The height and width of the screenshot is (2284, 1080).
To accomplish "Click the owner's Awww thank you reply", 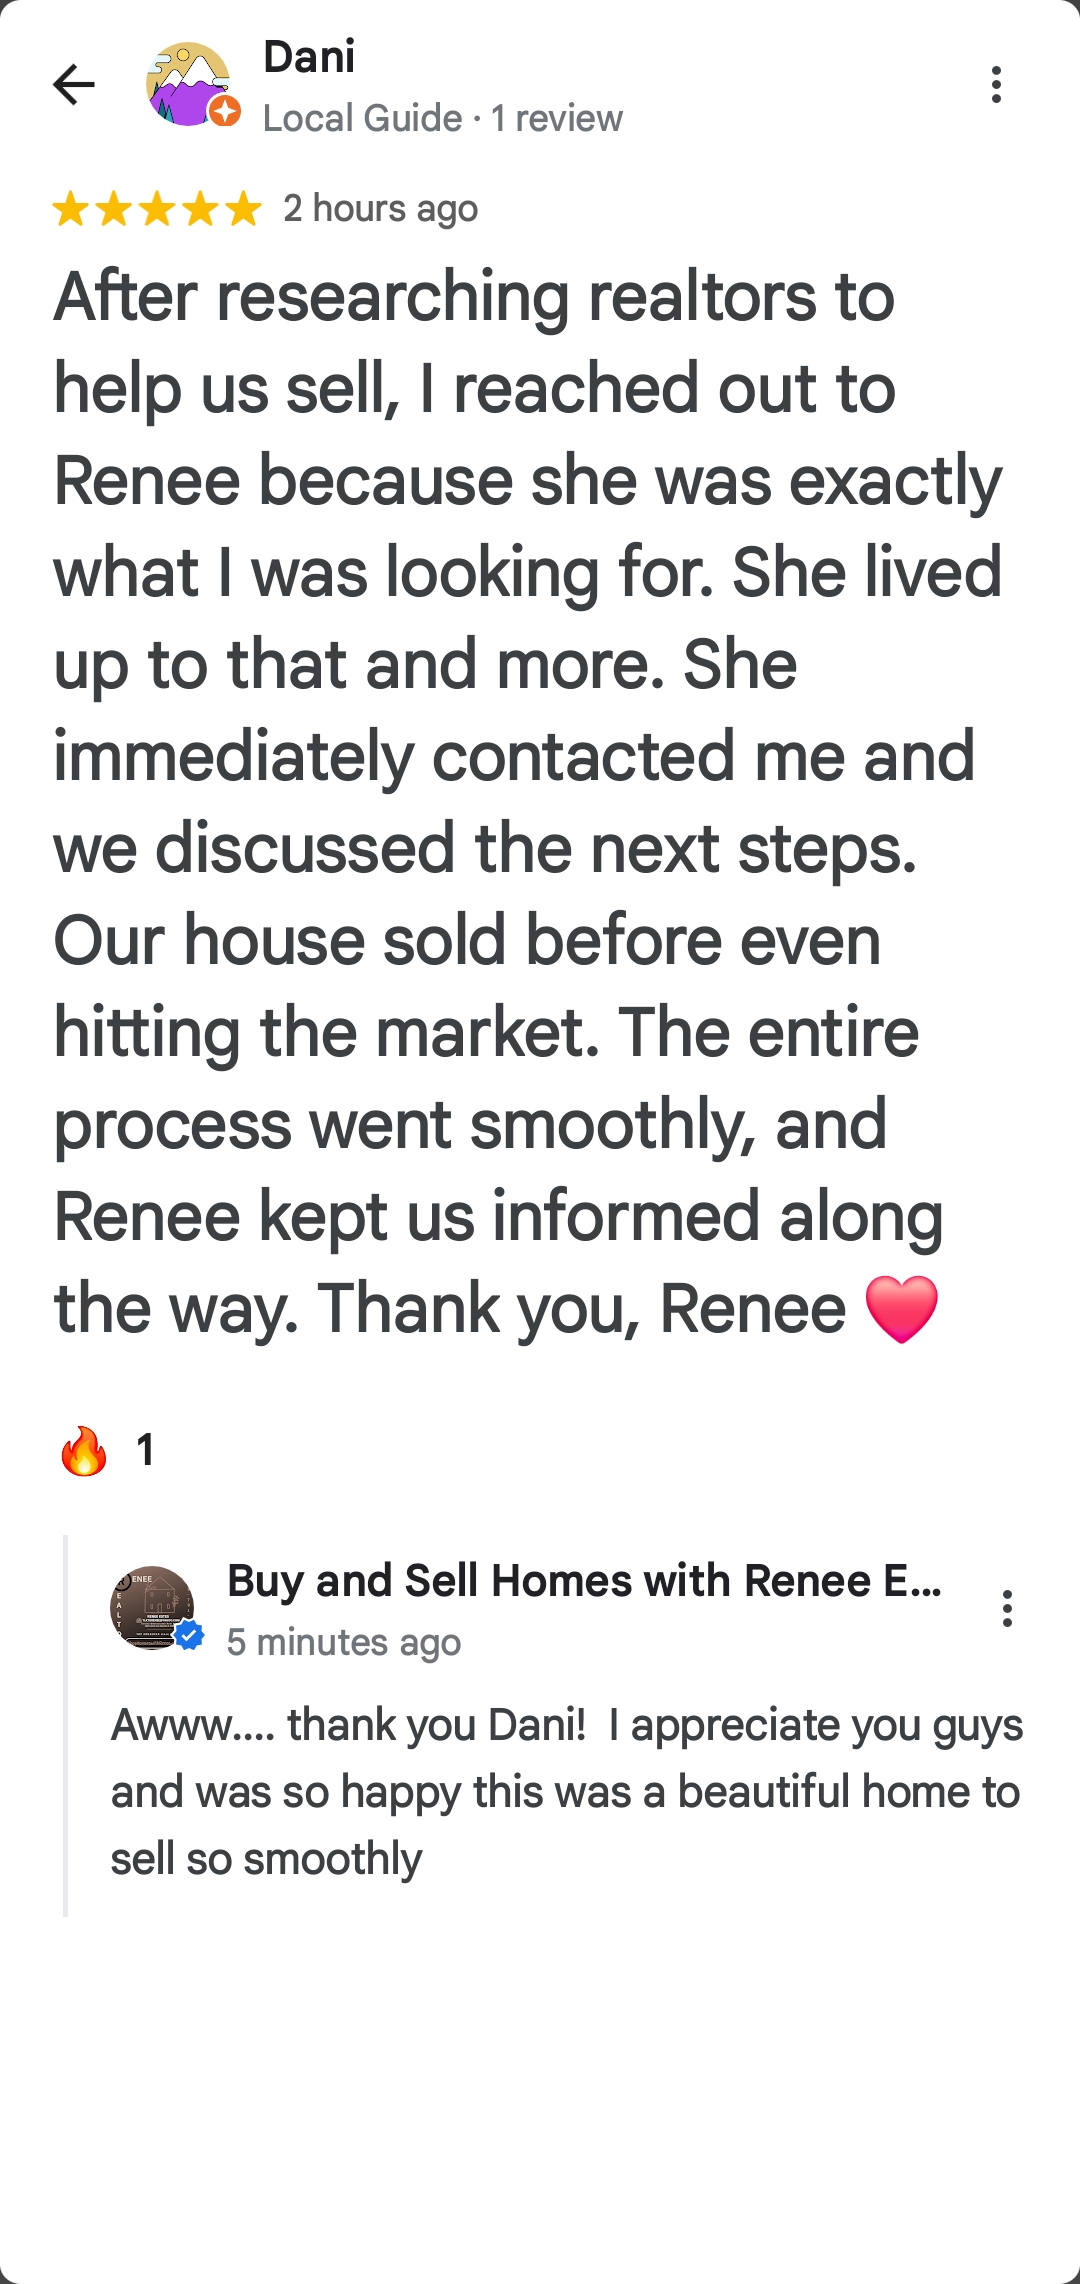I will [x=566, y=1791].
